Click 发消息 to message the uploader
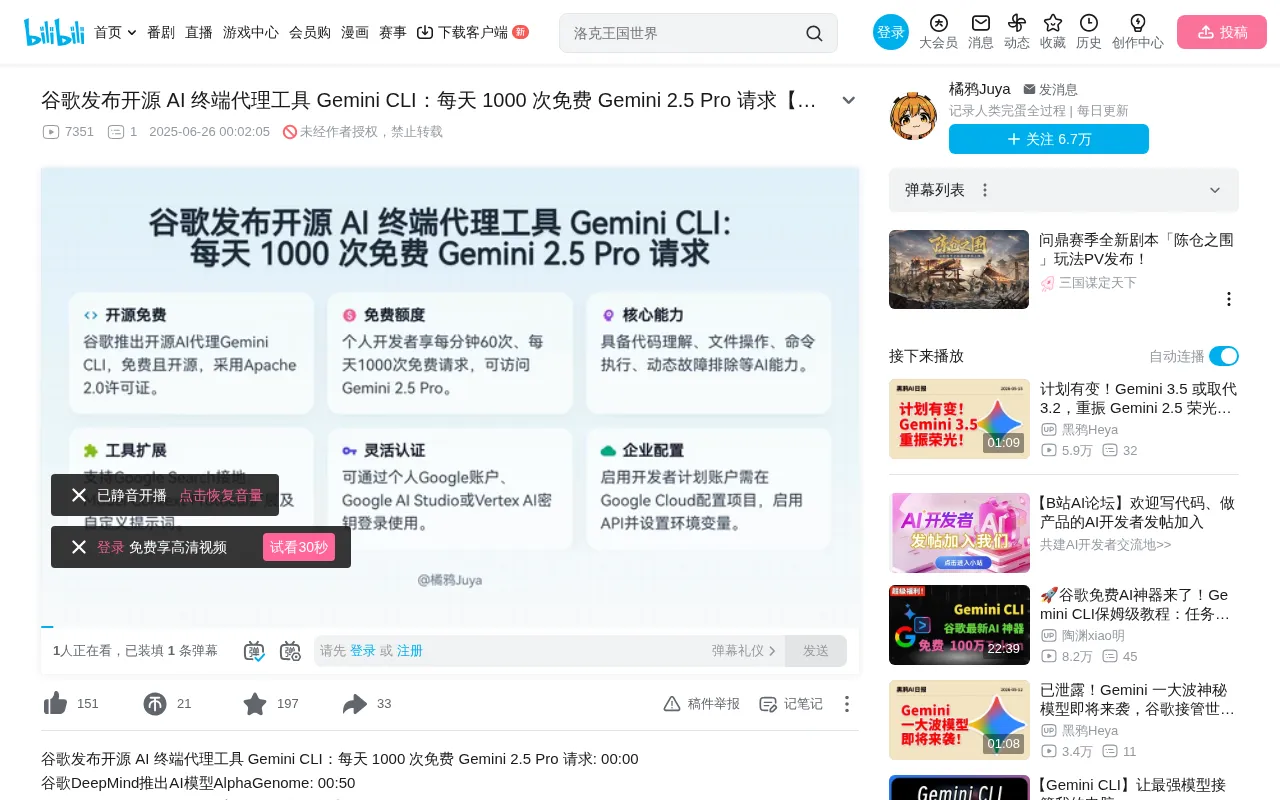 click(x=1050, y=89)
